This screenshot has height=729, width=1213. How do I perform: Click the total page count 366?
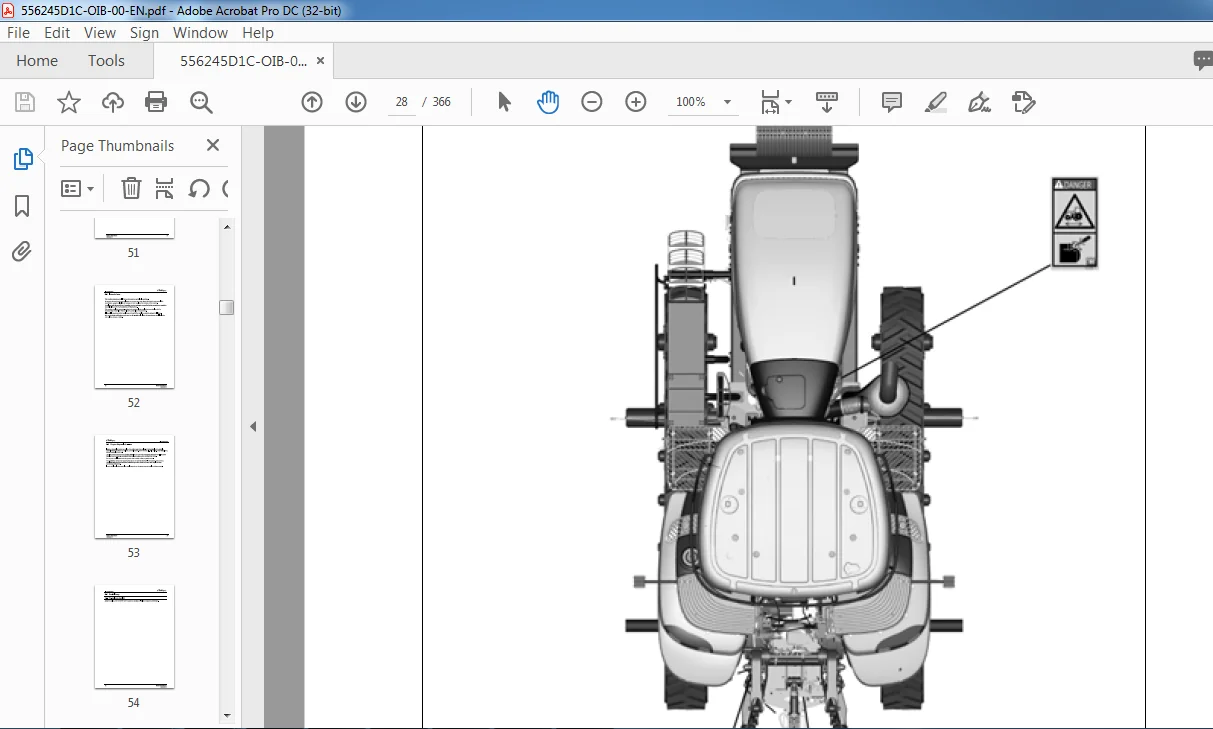coord(441,102)
